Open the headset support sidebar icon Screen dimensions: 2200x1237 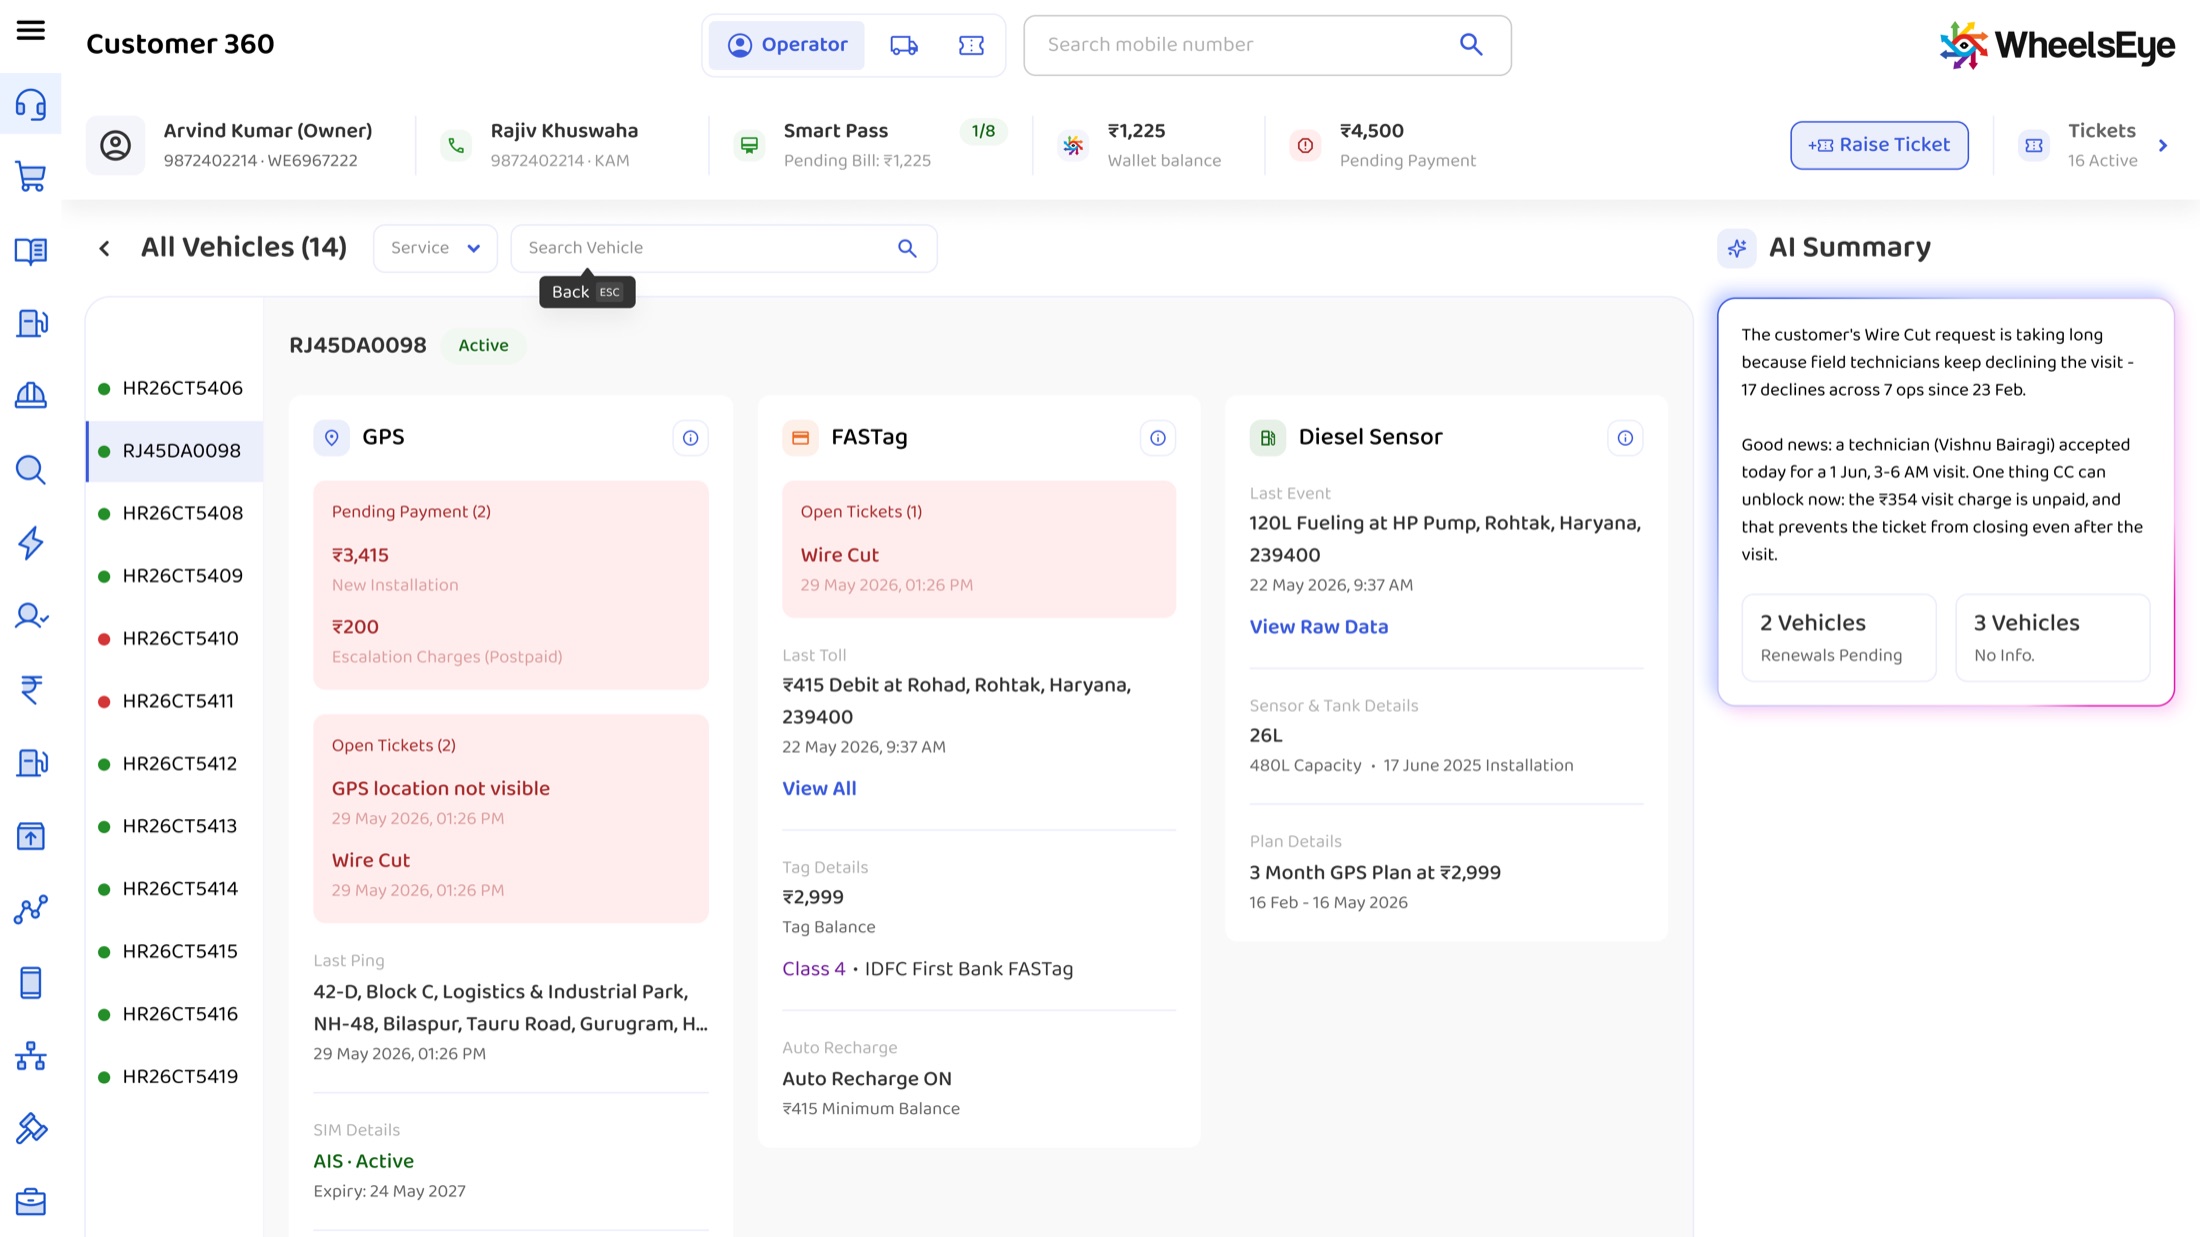pos(31,104)
